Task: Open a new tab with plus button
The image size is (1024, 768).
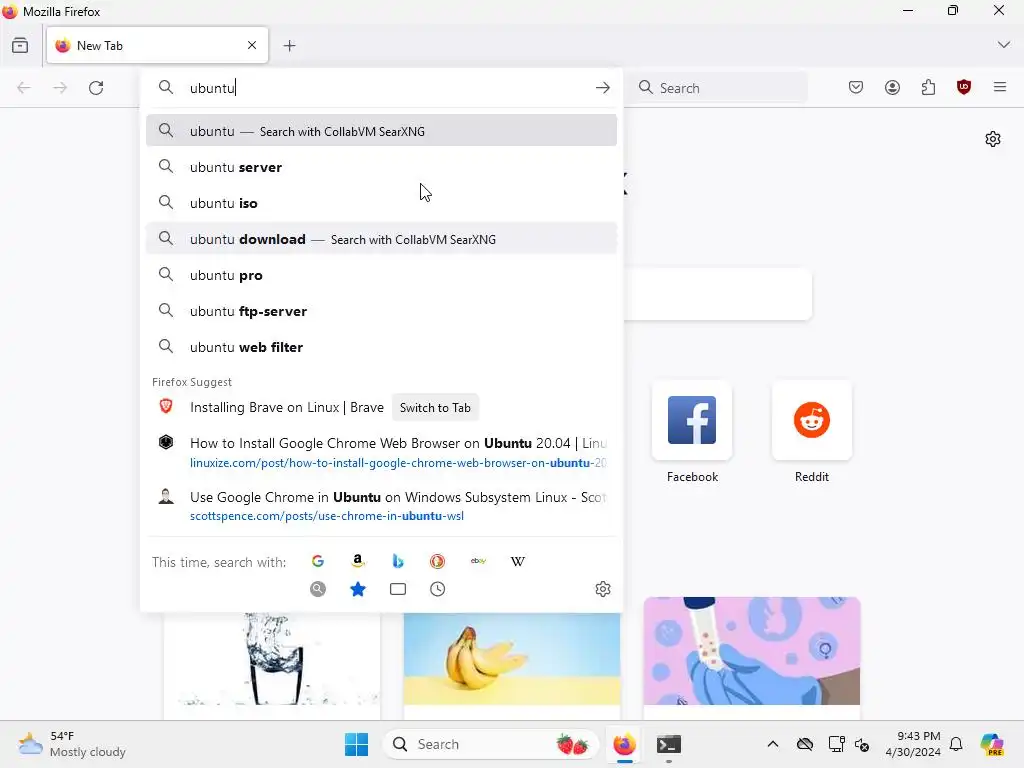Action: pyautogui.click(x=289, y=46)
